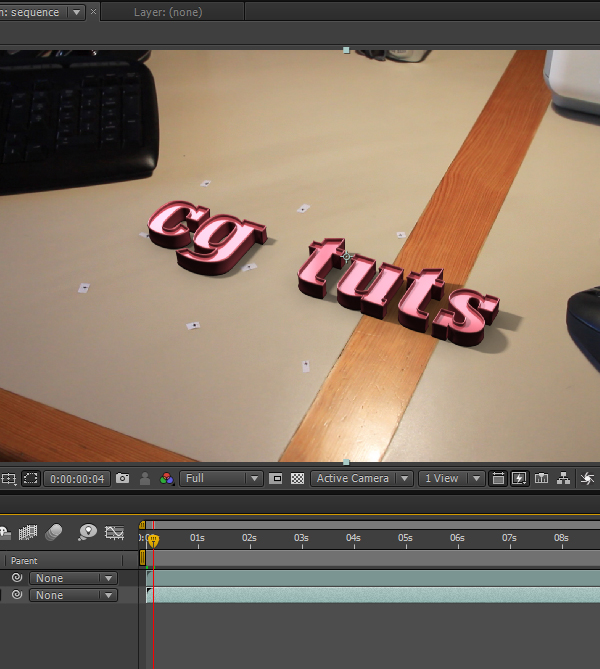Click the 05s mark on time ruler

coord(406,538)
